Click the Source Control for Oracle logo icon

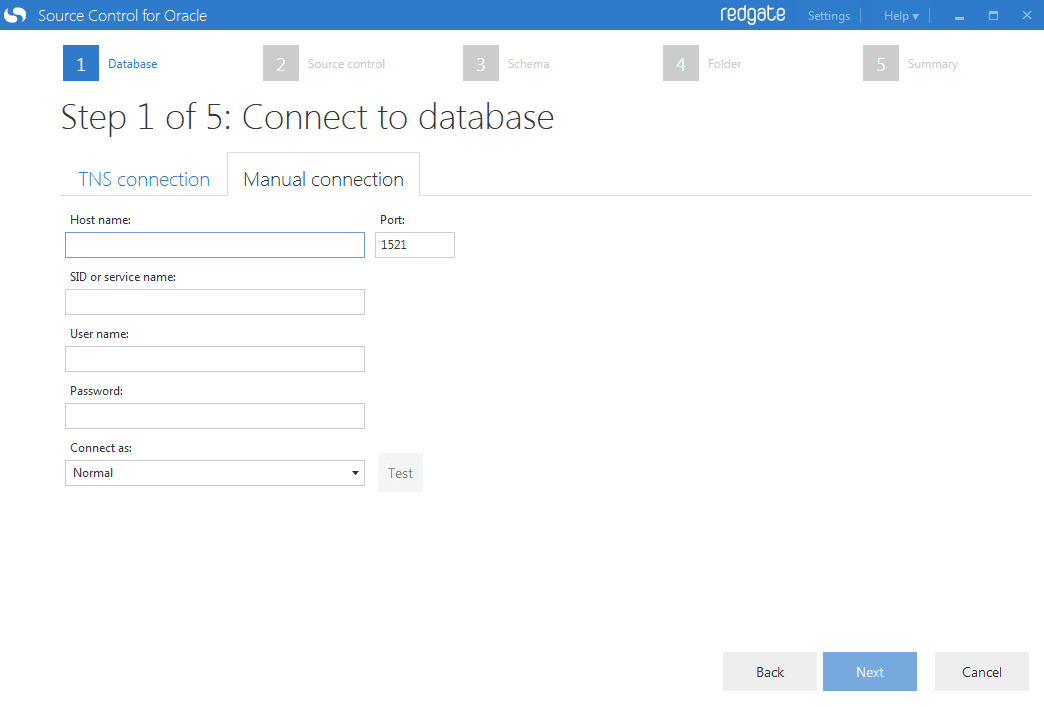click(15, 15)
